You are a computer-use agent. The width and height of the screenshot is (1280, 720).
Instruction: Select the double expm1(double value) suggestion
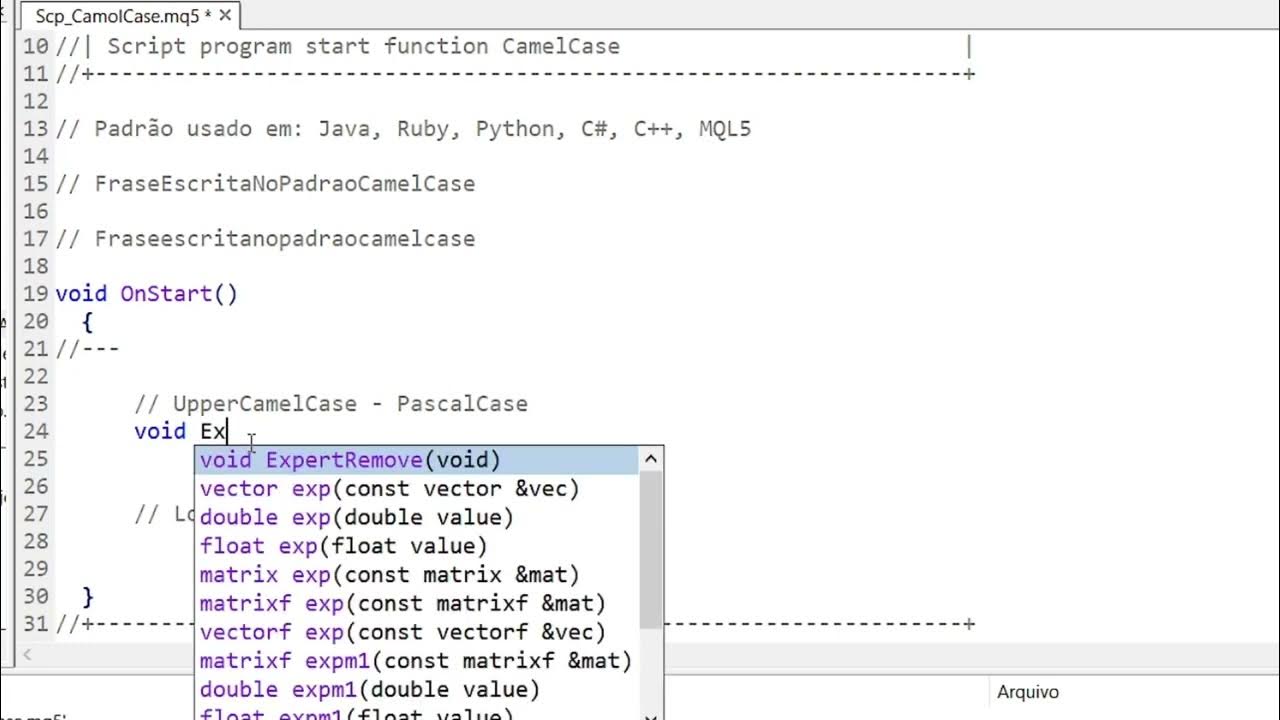(x=369, y=689)
